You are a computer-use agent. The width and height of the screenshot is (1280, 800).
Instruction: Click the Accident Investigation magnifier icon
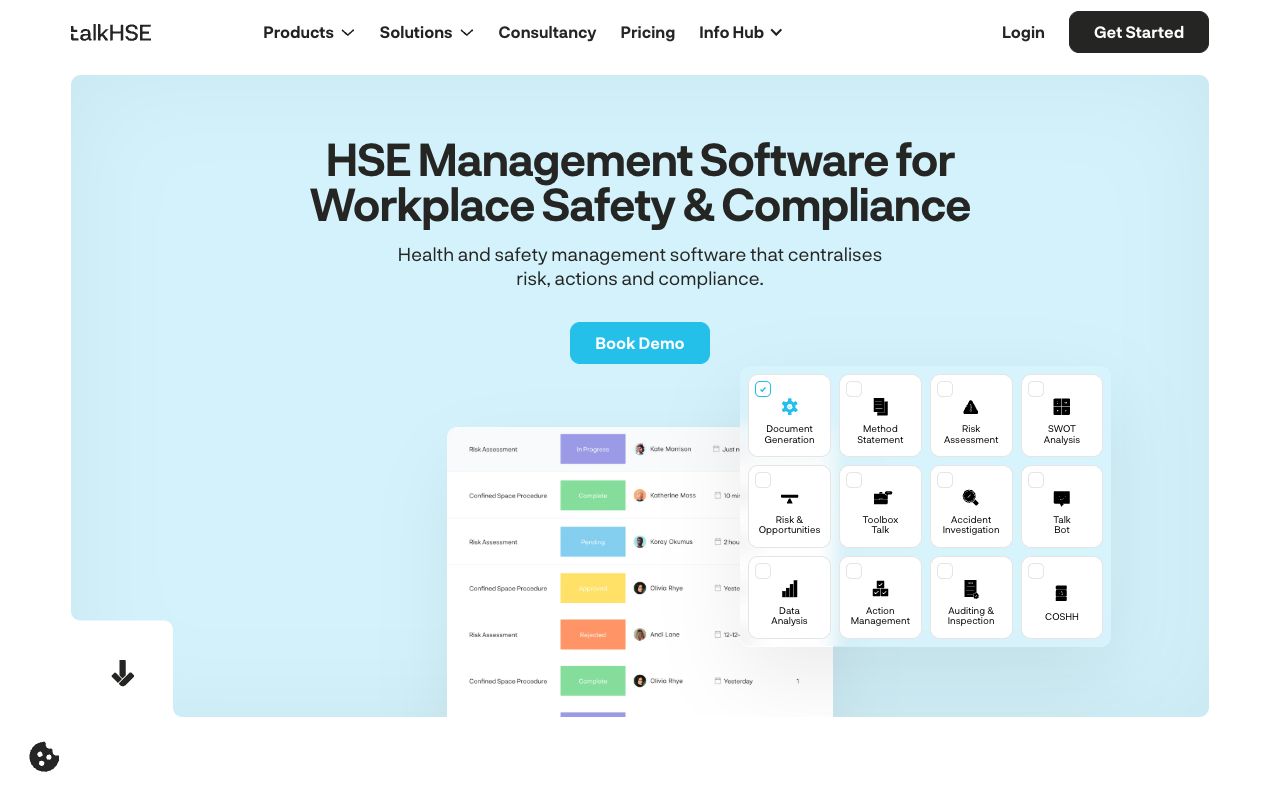[971, 497]
